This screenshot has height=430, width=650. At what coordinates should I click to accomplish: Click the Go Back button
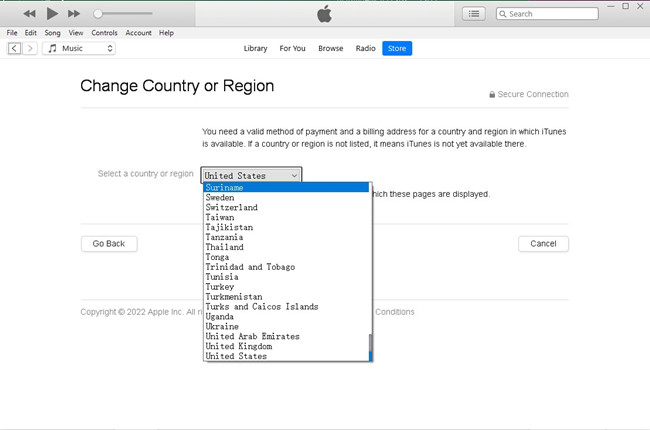click(109, 244)
